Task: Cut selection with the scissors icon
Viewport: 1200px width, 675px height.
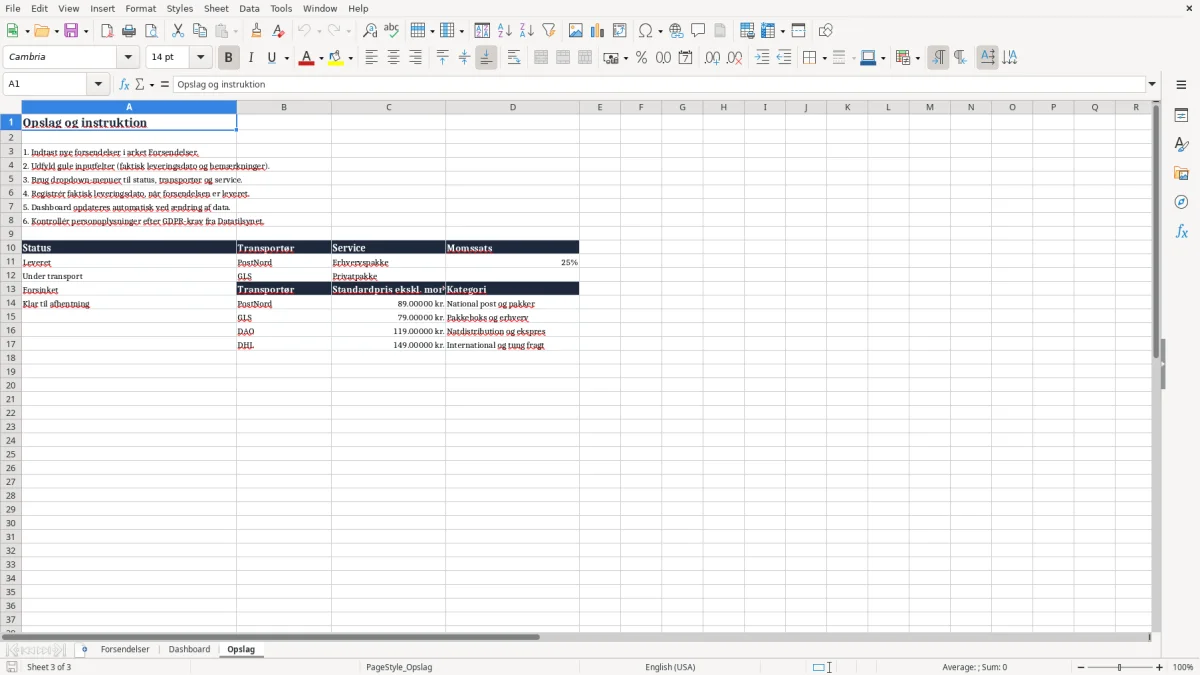Action: pyautogui.click(x=178, y=31)
